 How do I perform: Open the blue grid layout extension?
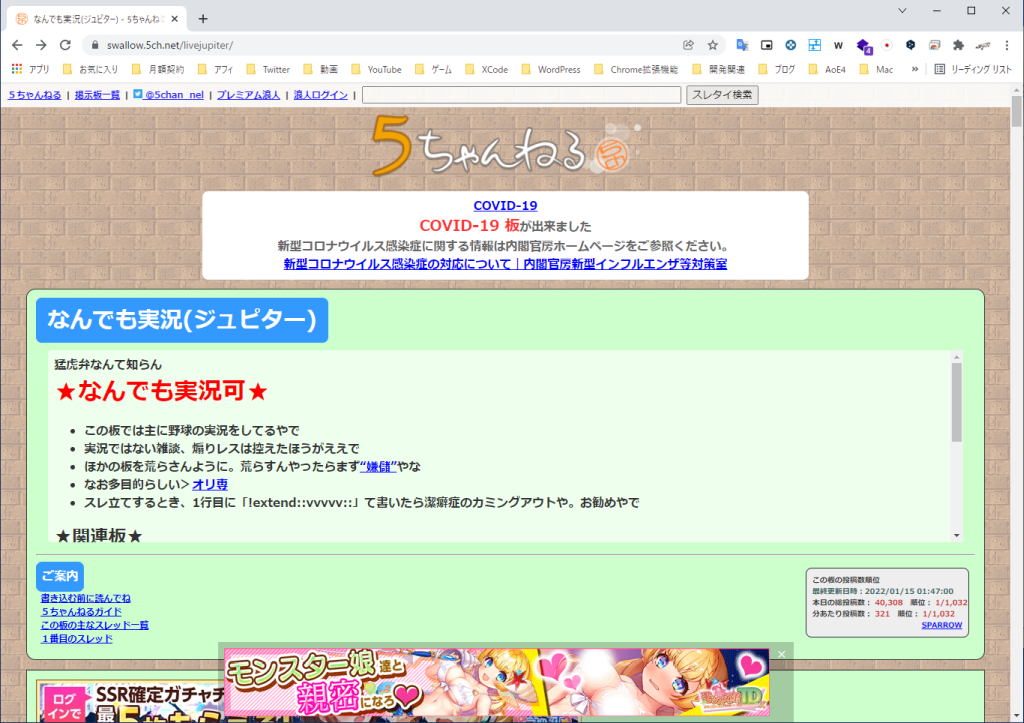pyautogui.click(x=814, y=45)
